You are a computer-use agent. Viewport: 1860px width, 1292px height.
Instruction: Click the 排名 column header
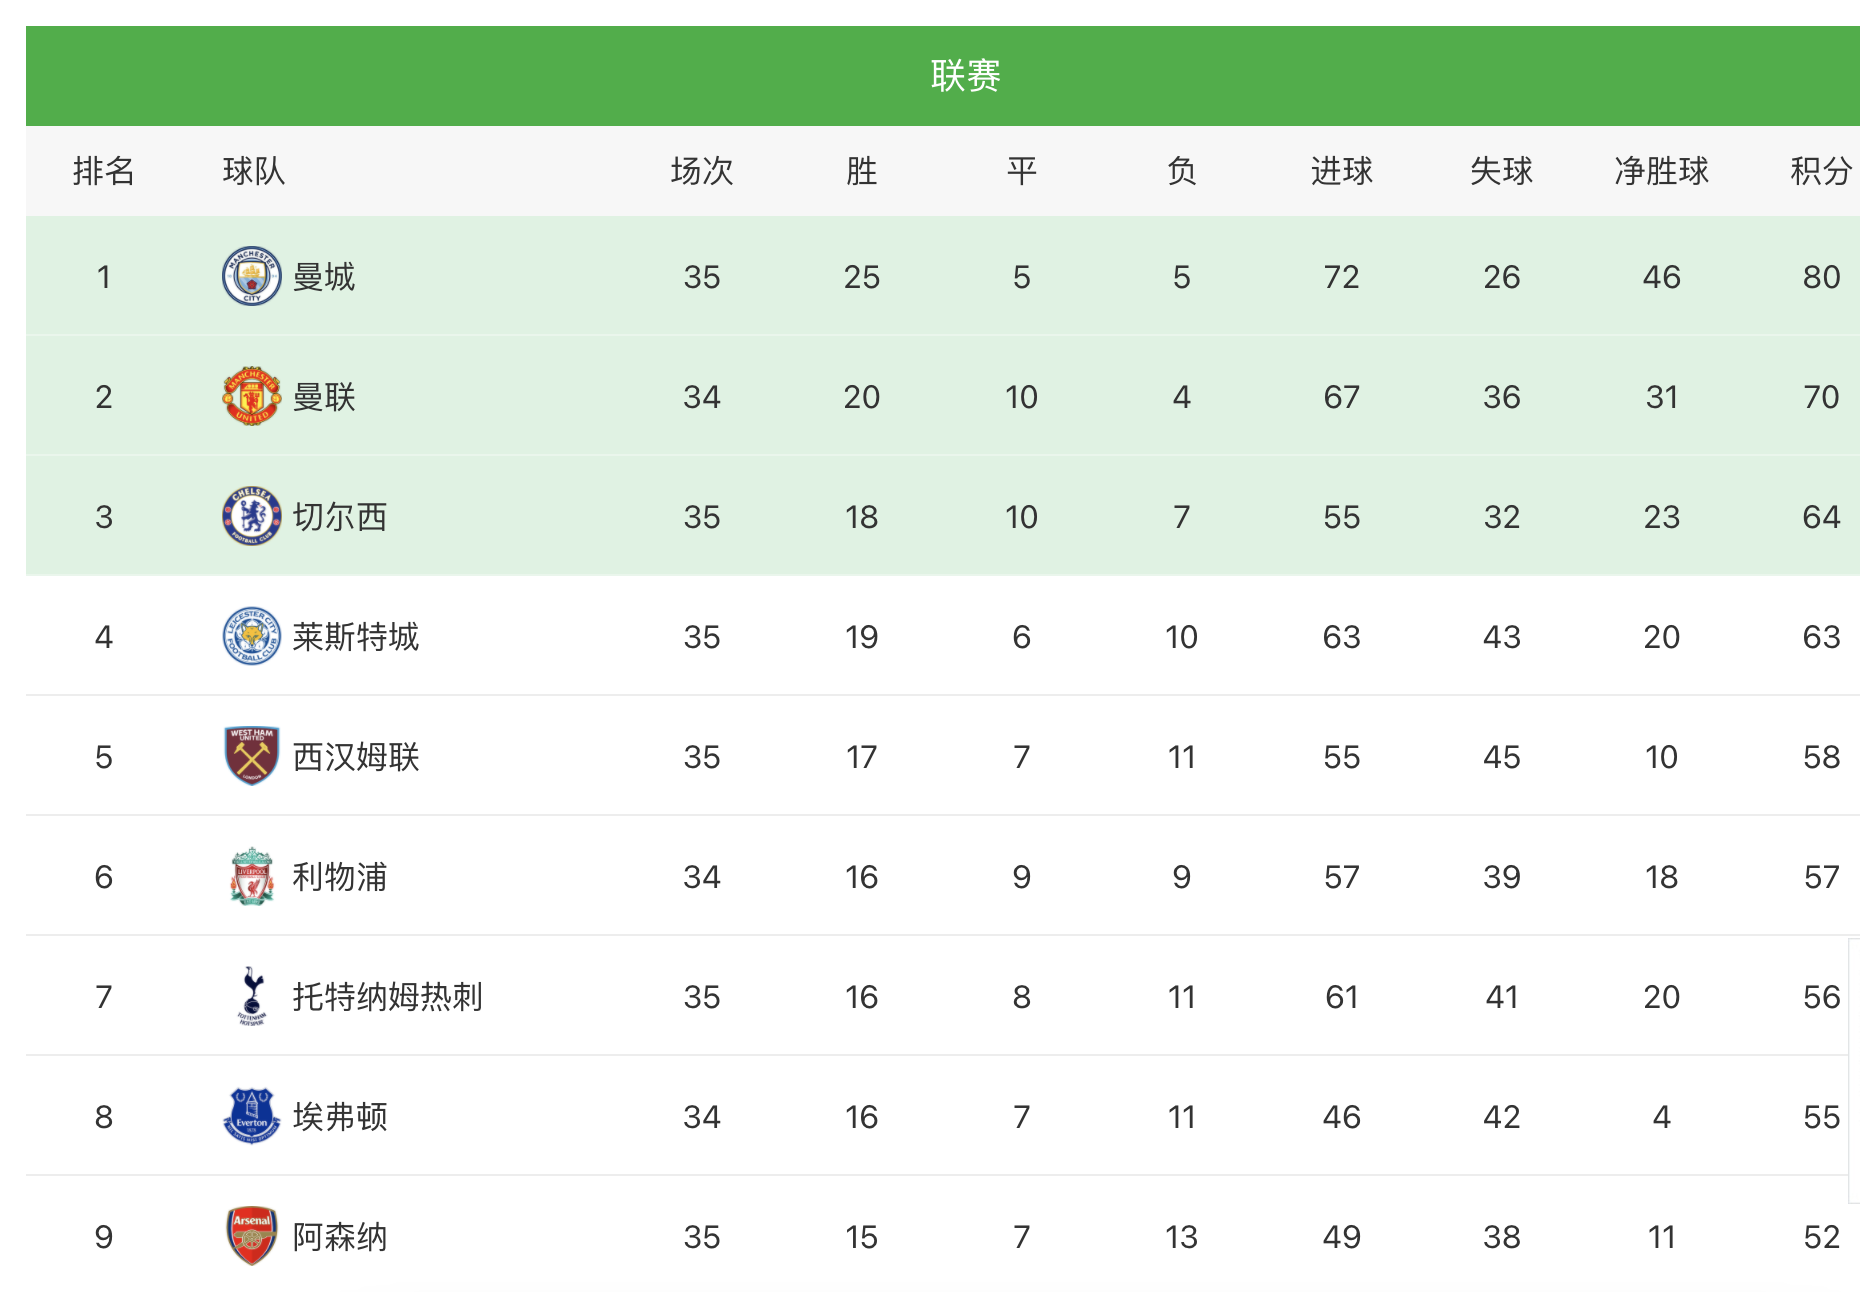coord(103,171)
